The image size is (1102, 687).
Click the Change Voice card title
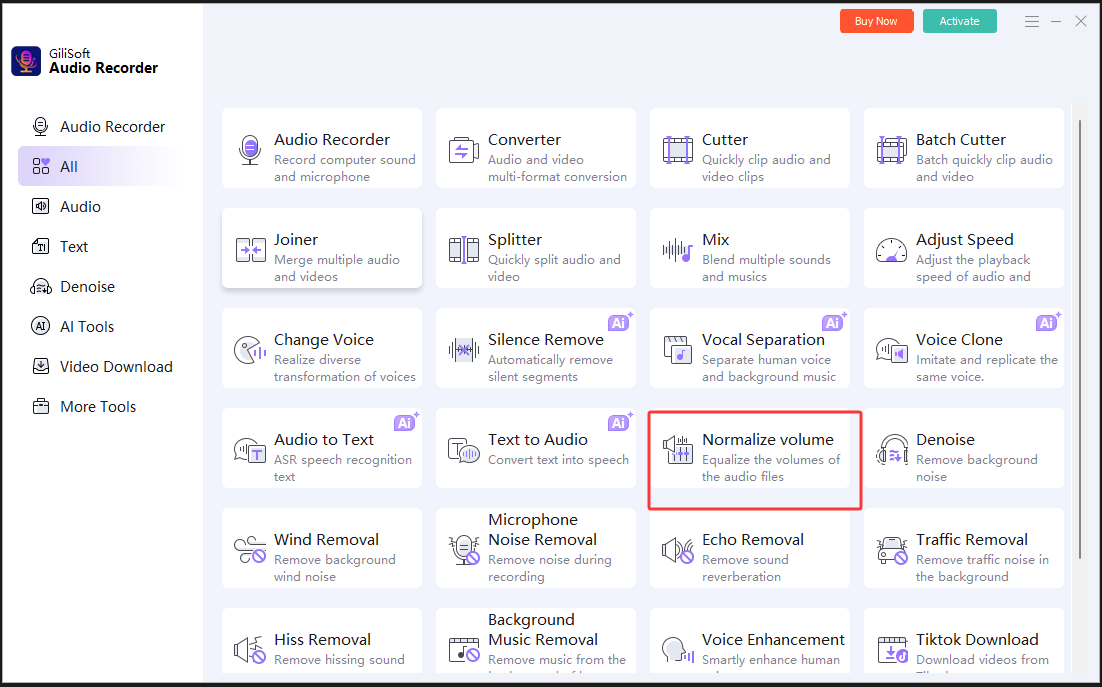click(x=323, y=340)
